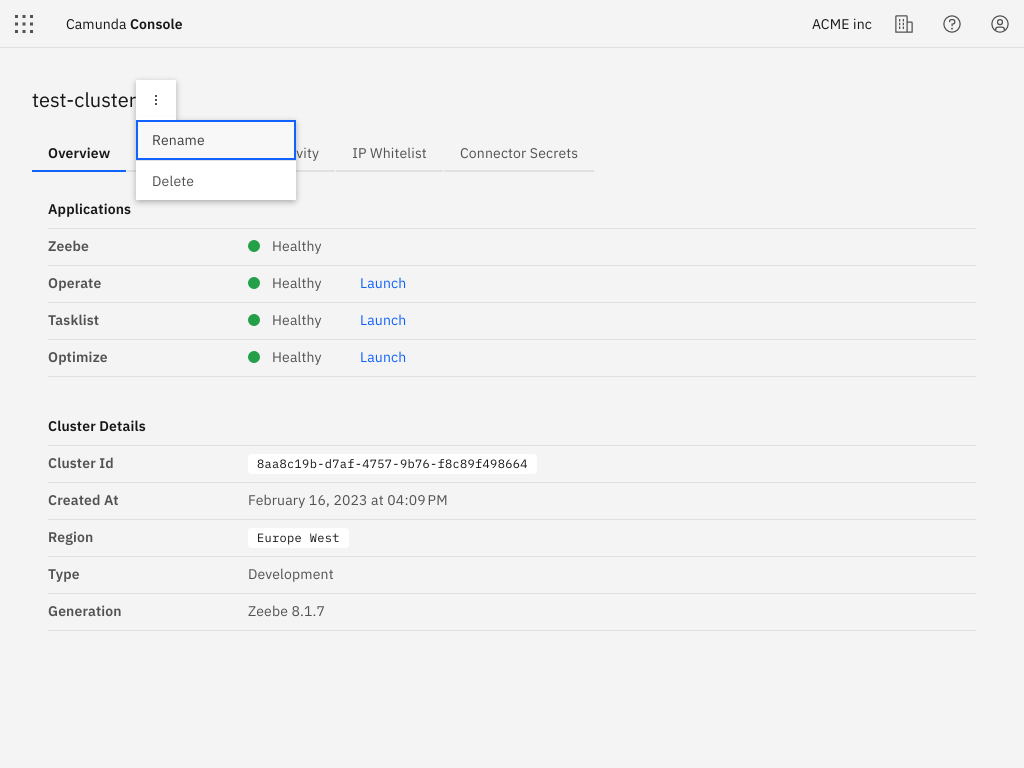Open the app switcher grid icon
The height and width of the screenshot is (768, 1024).
tap(24, 24)
